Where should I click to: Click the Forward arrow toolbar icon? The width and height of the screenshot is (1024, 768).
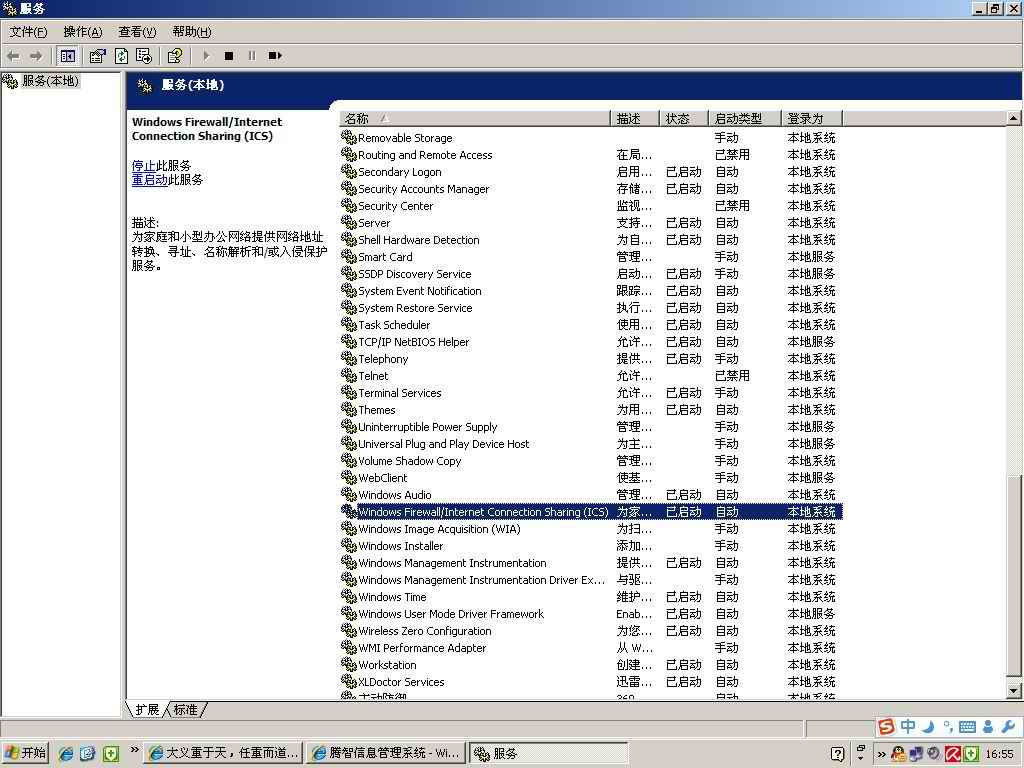pyautogui.click(x=36, y=56)
